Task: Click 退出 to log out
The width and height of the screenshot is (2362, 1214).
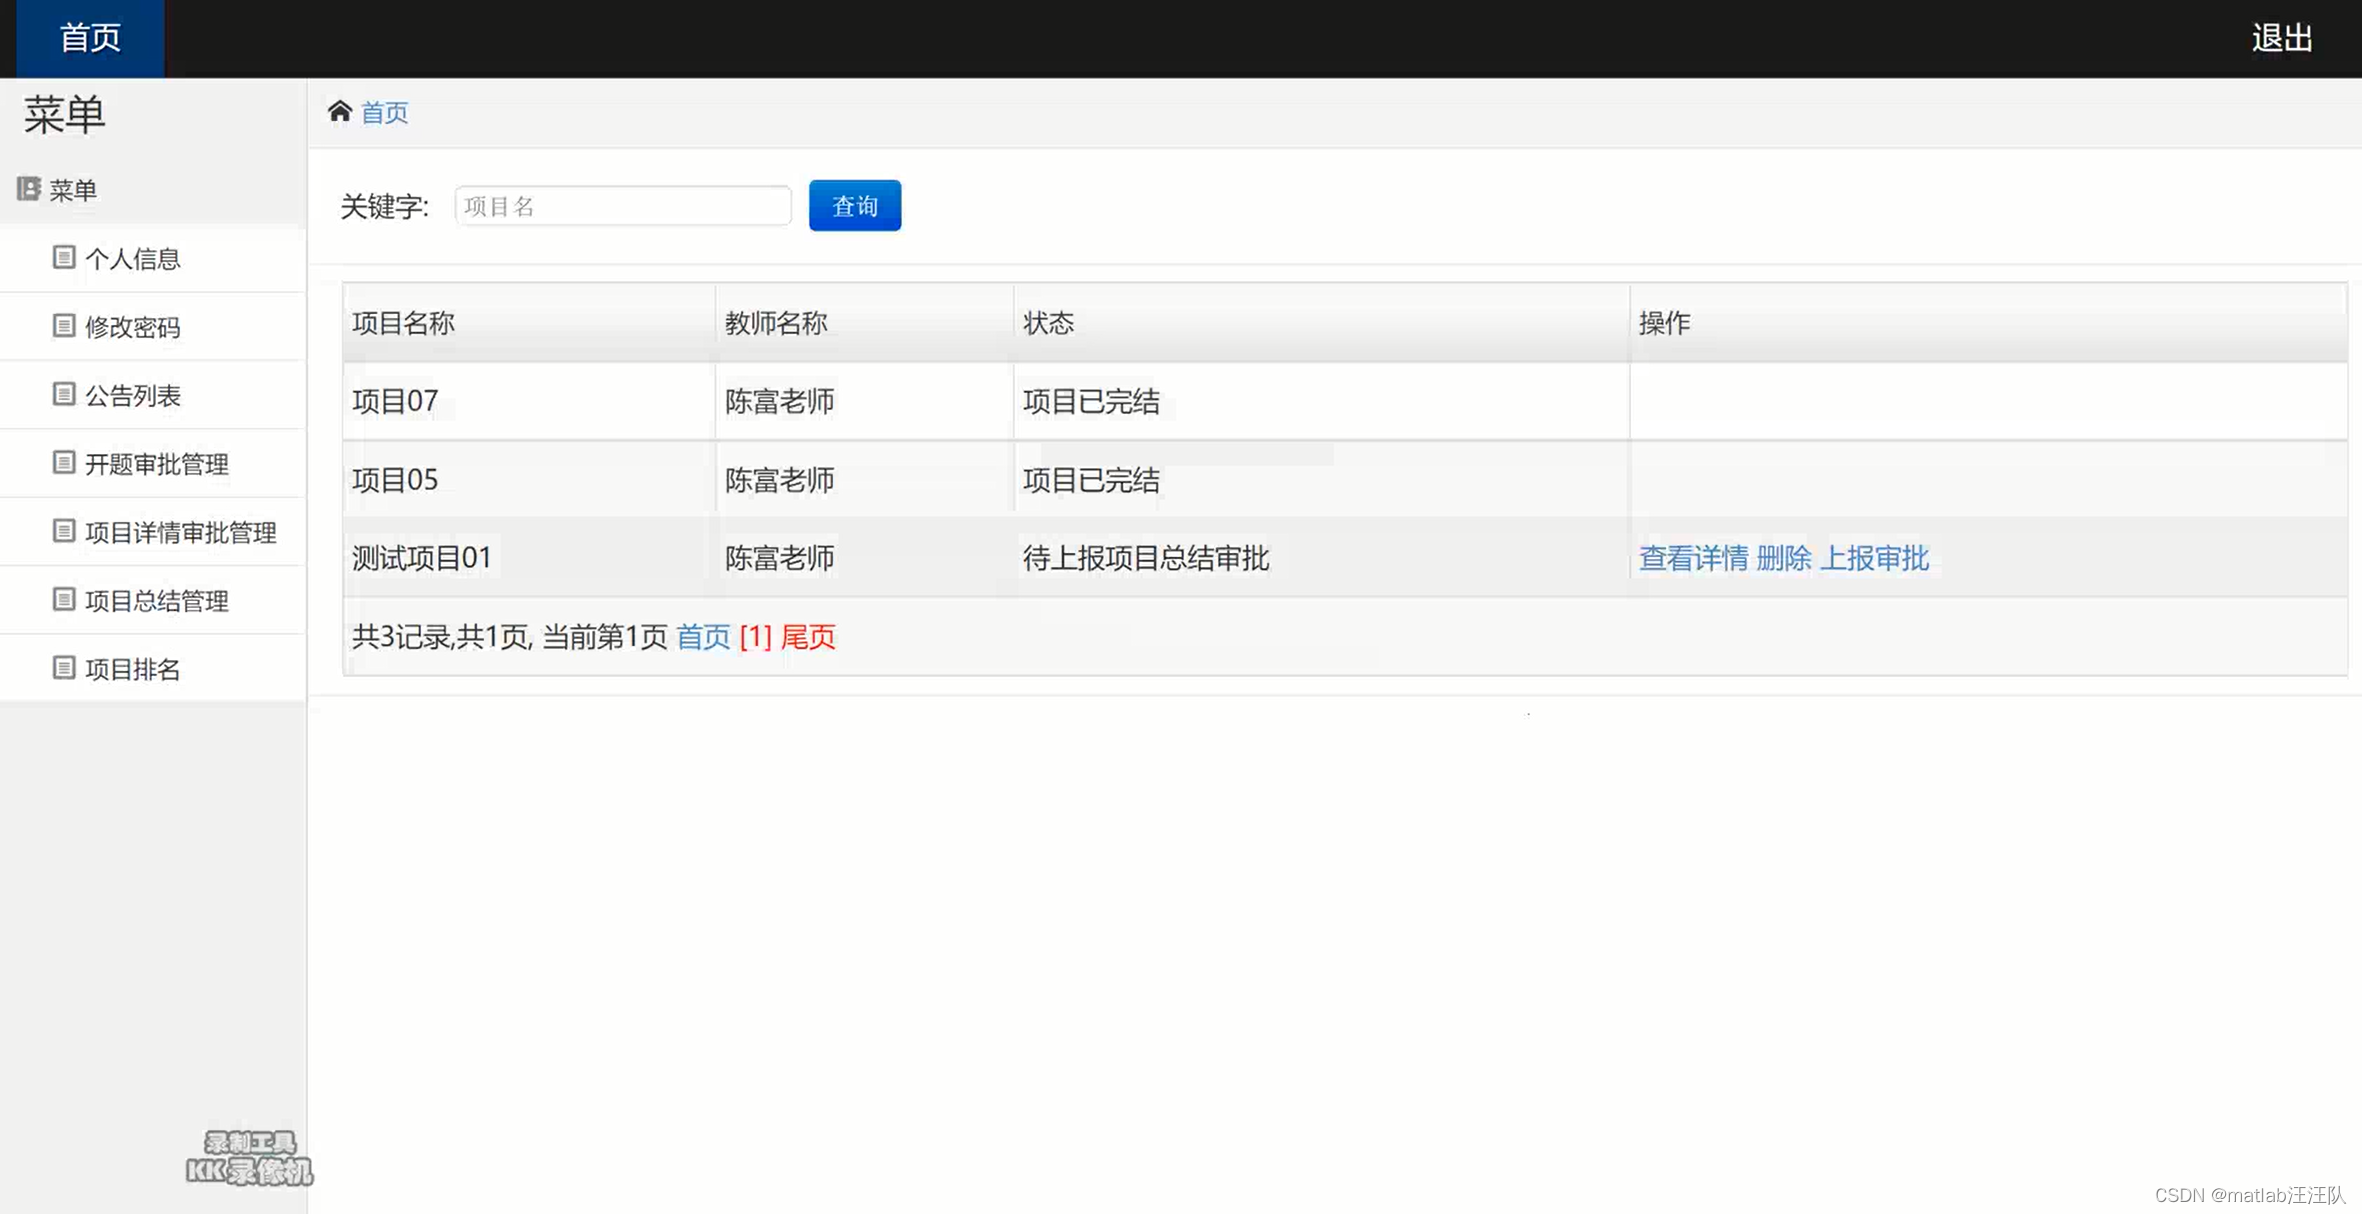Action: 2281,38
